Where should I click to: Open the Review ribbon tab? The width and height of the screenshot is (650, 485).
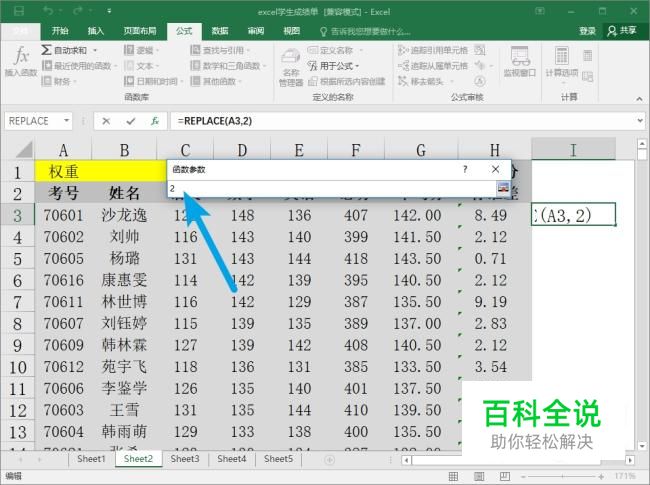(256, 31)
